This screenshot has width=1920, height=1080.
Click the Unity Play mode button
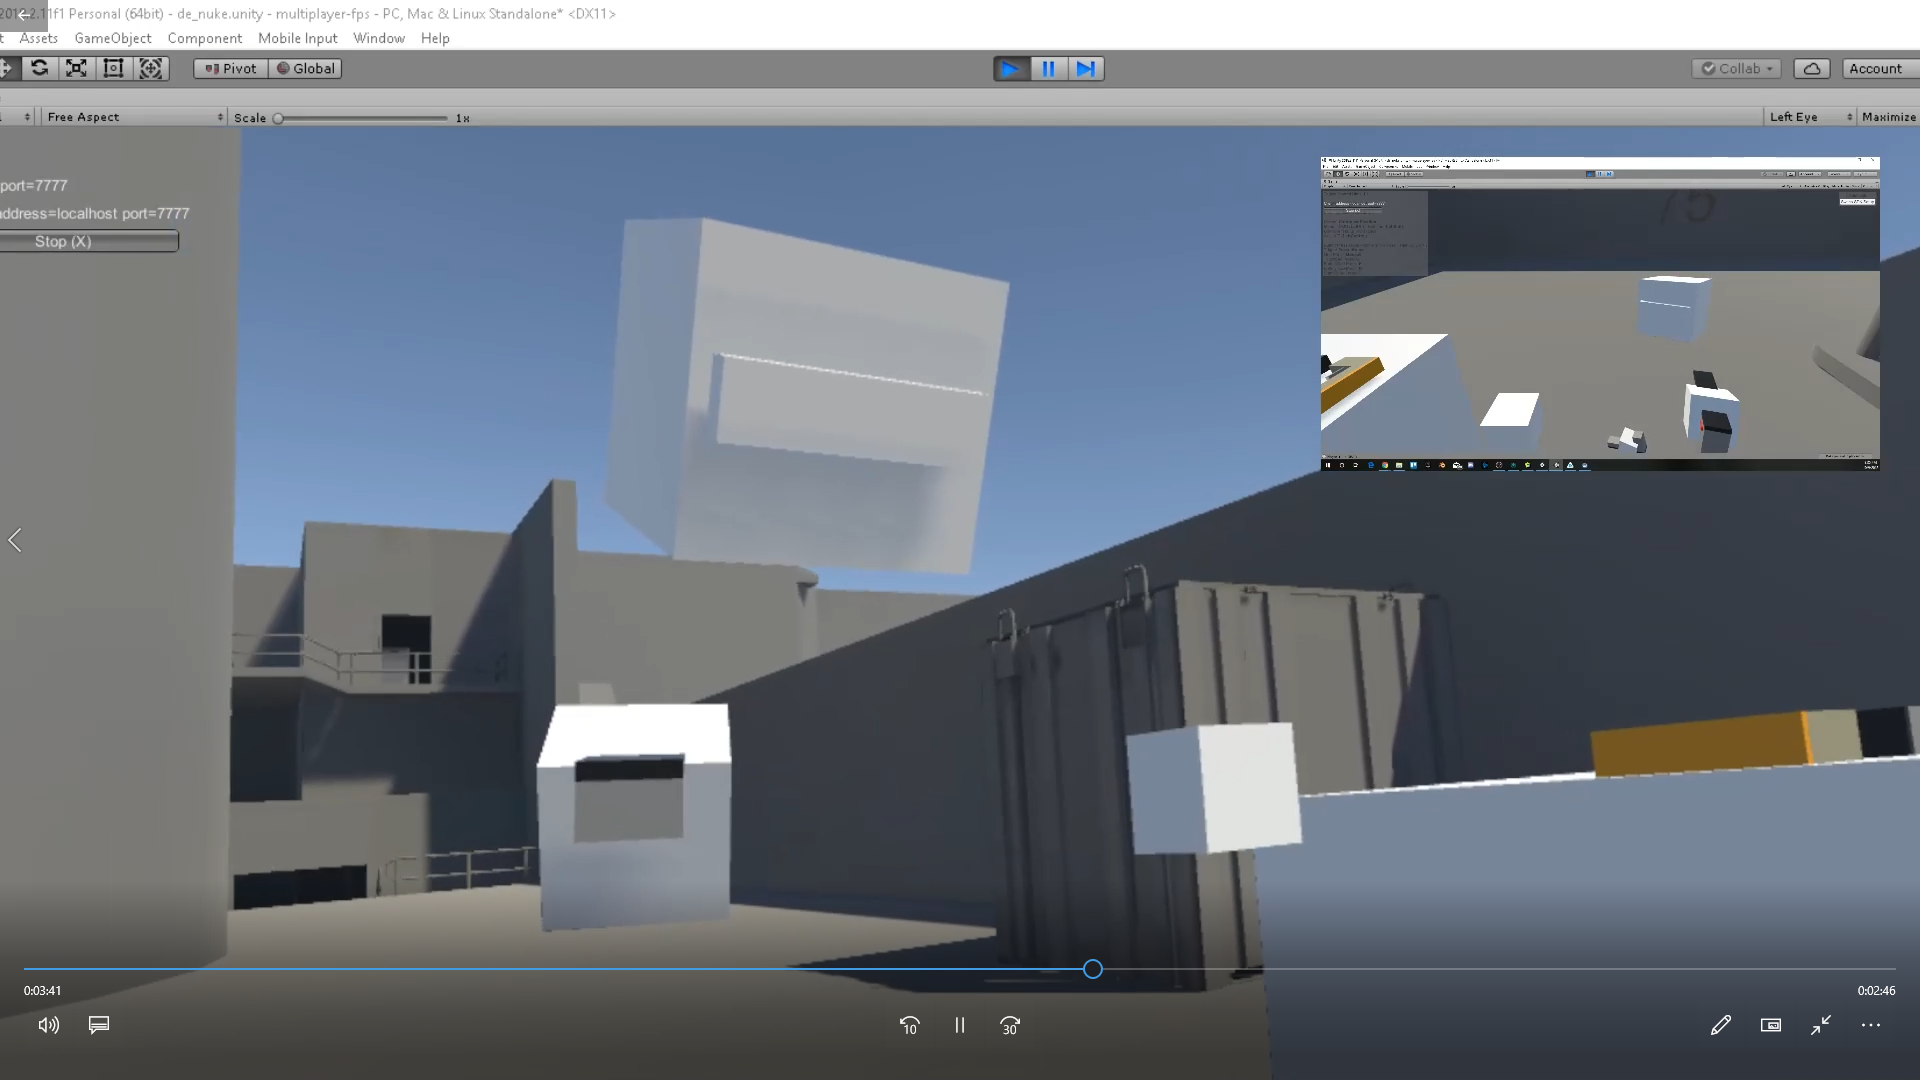coord(1010,69)
